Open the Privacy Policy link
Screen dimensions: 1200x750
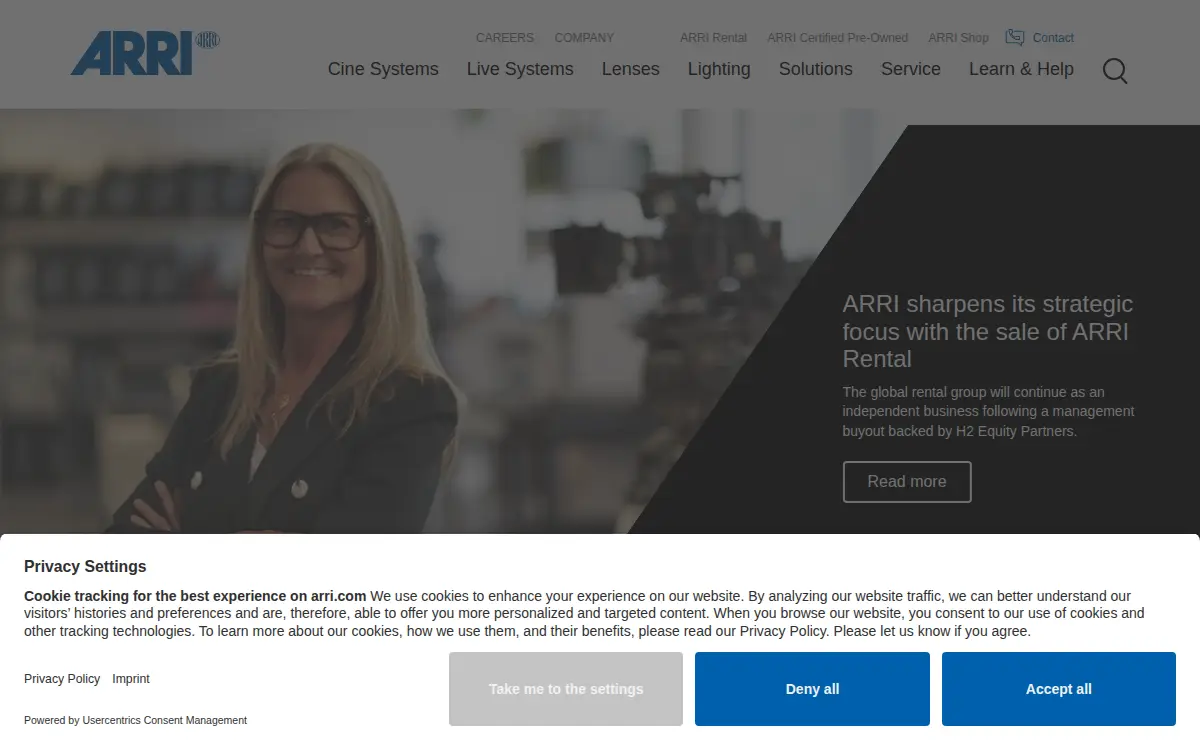click(x=62, y=679)
